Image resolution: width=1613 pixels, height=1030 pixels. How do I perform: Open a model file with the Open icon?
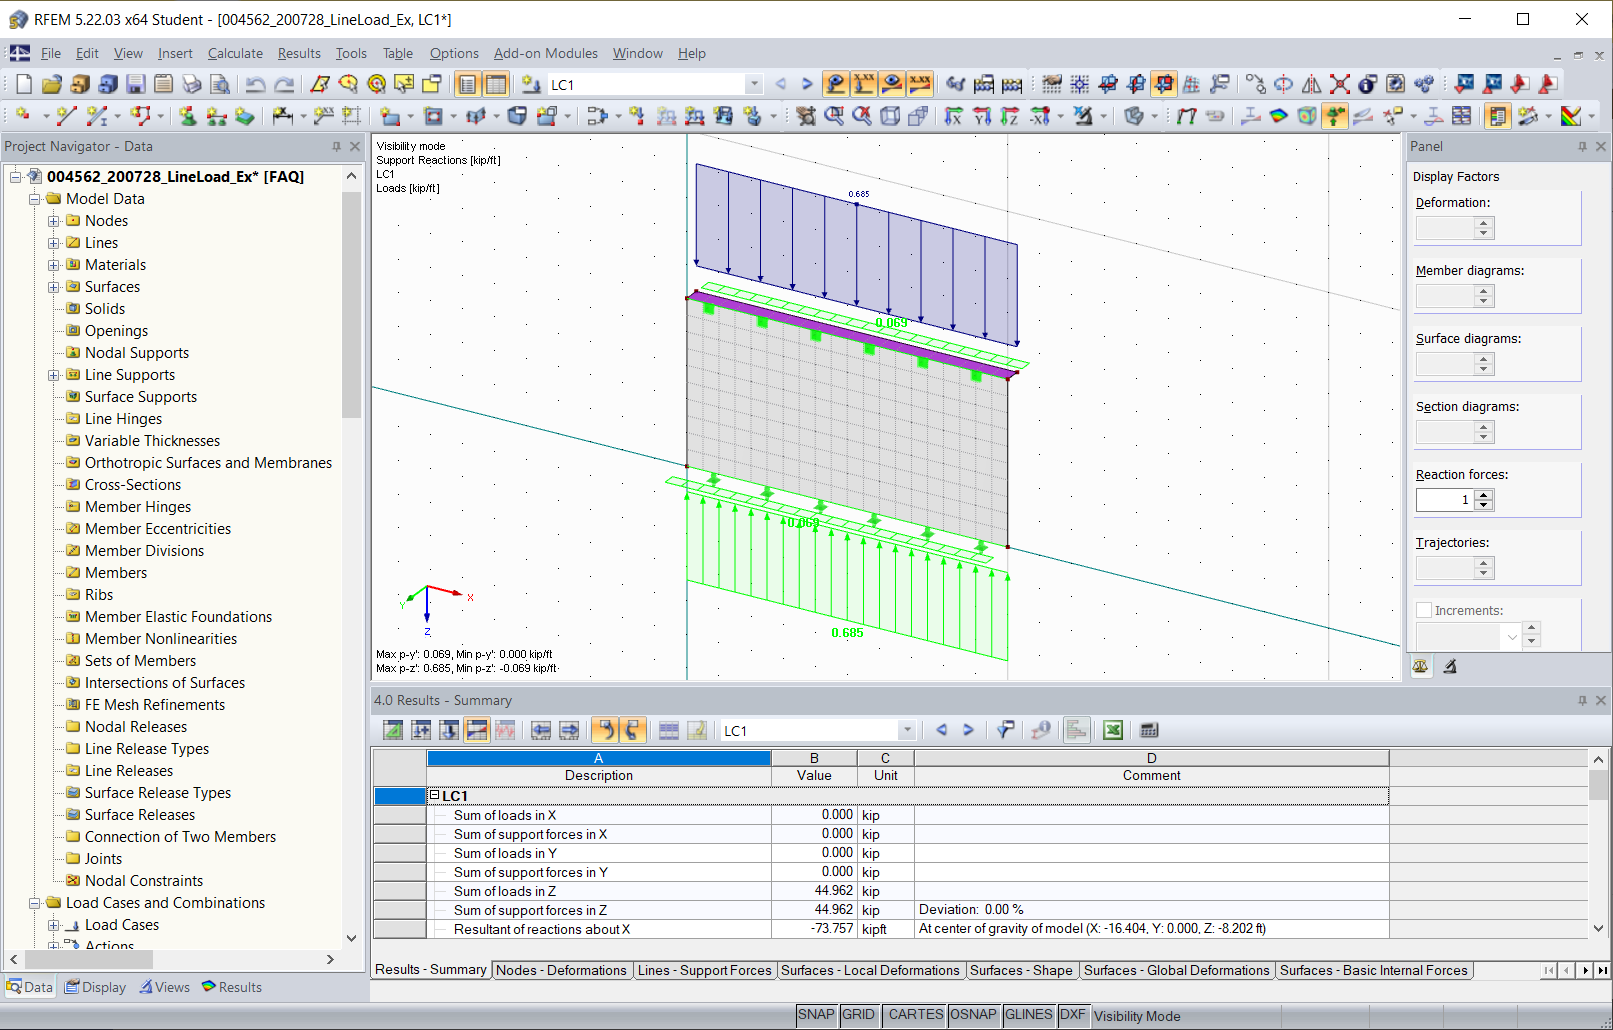[x=52, y=84]
